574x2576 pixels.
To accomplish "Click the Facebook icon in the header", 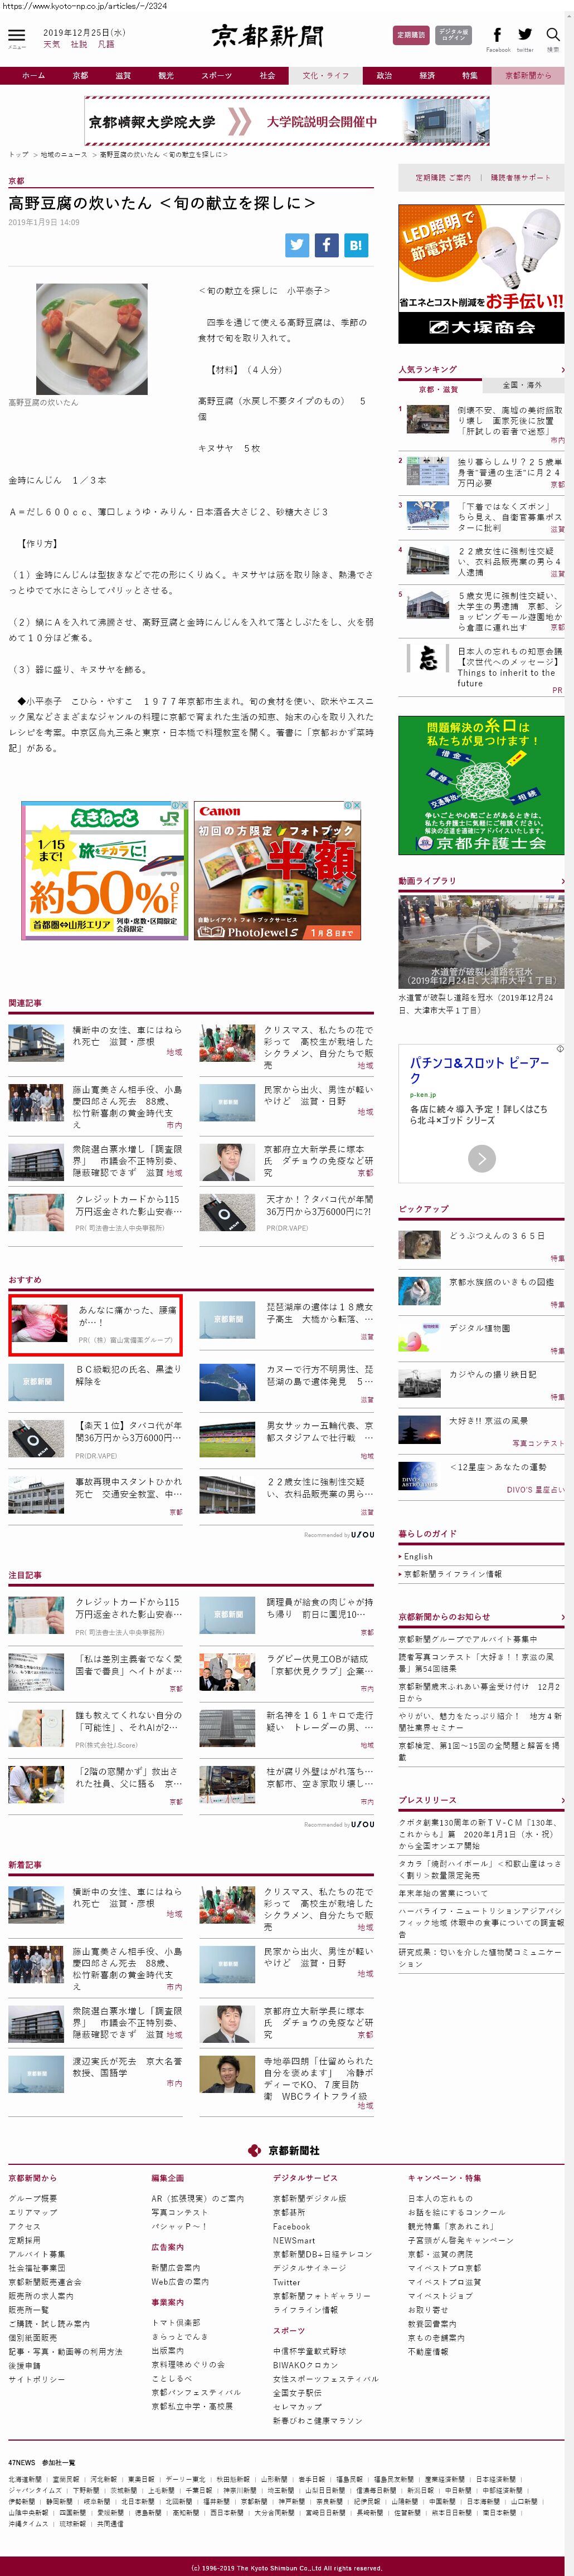I will pos(497,35).
